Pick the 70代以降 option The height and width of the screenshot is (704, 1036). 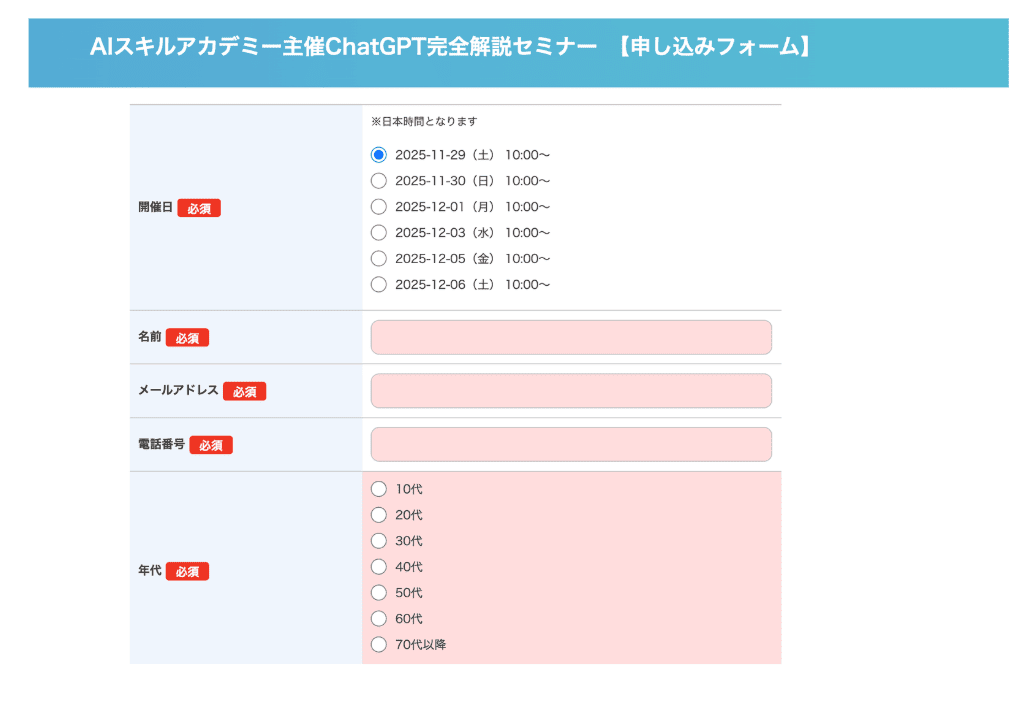click(x=379, y=645)
